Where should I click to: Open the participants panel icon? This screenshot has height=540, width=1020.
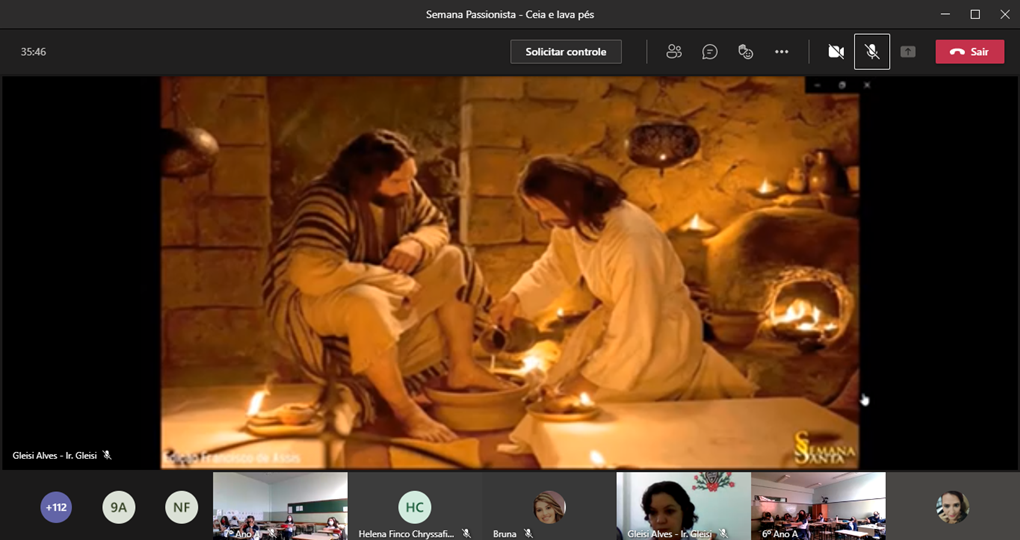tap(674, 52)
